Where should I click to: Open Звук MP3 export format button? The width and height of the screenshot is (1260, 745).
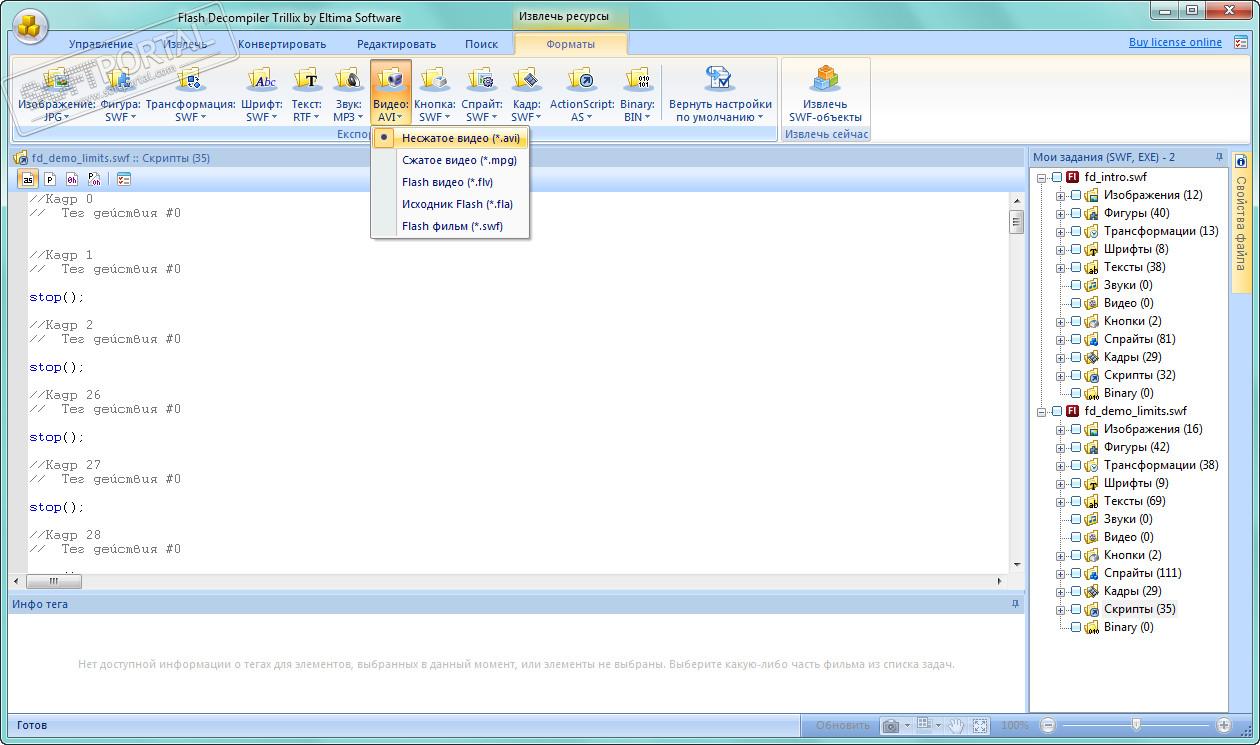tap(348, 95)
